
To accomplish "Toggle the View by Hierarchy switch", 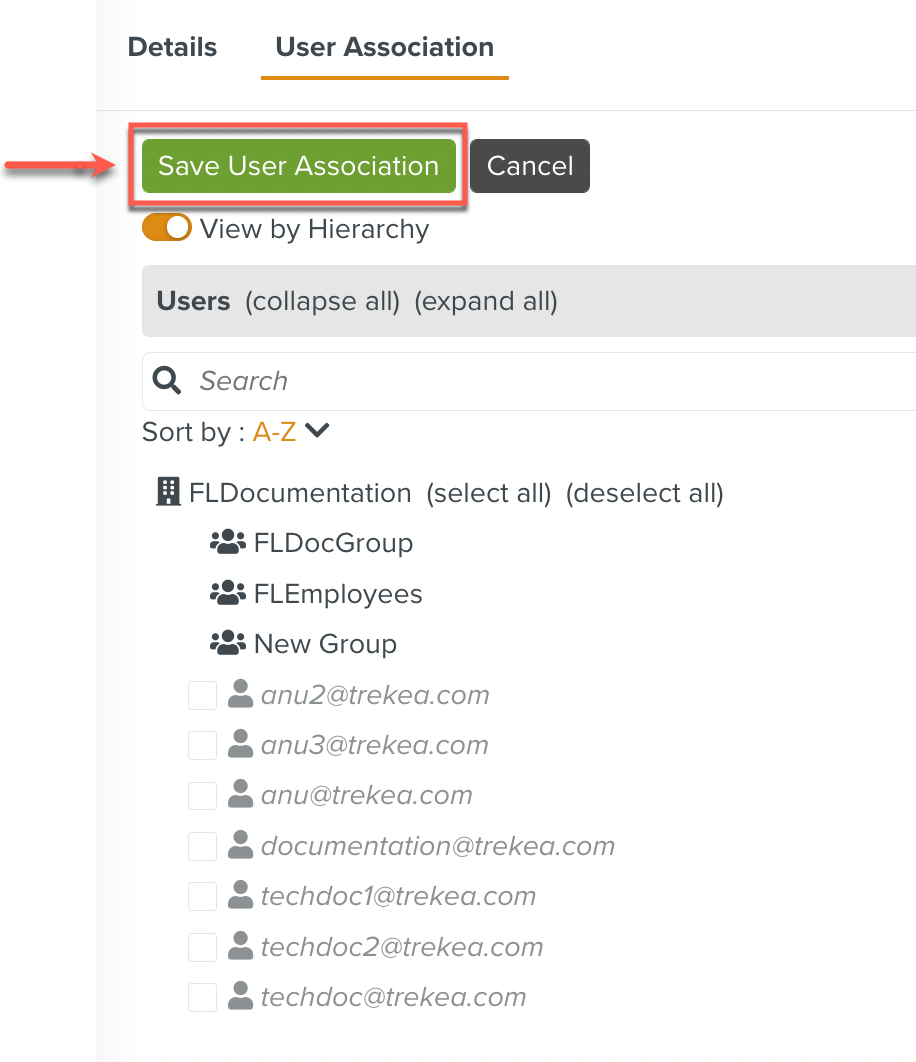I will click(x=167, y=228).
